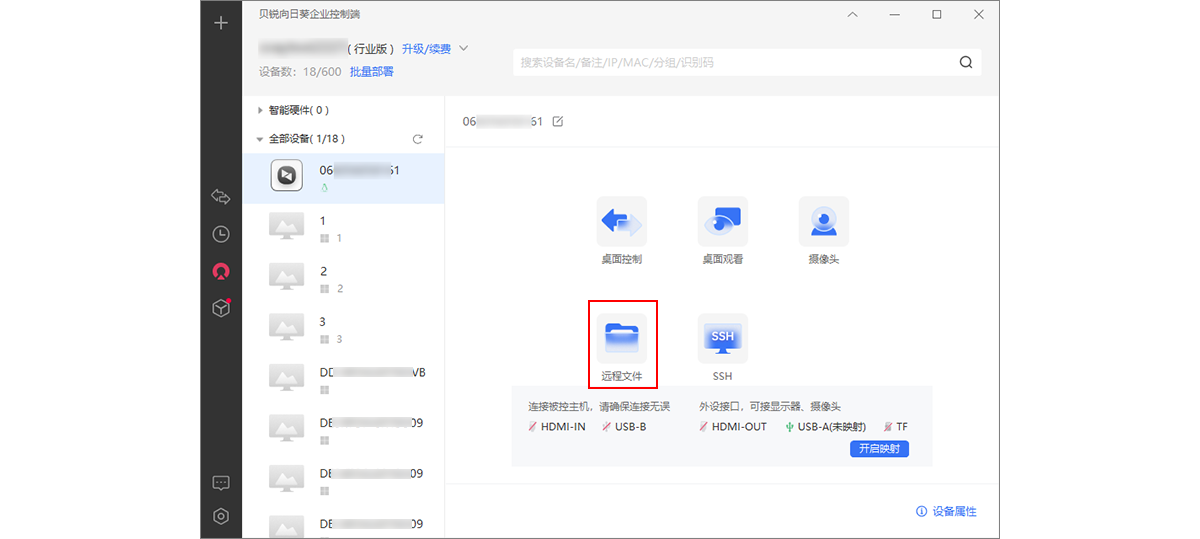The width and height of the screenshot is (1200, 539).
Task: Open the message chat icon in sidebar
Action: click(x=221, y=483)
